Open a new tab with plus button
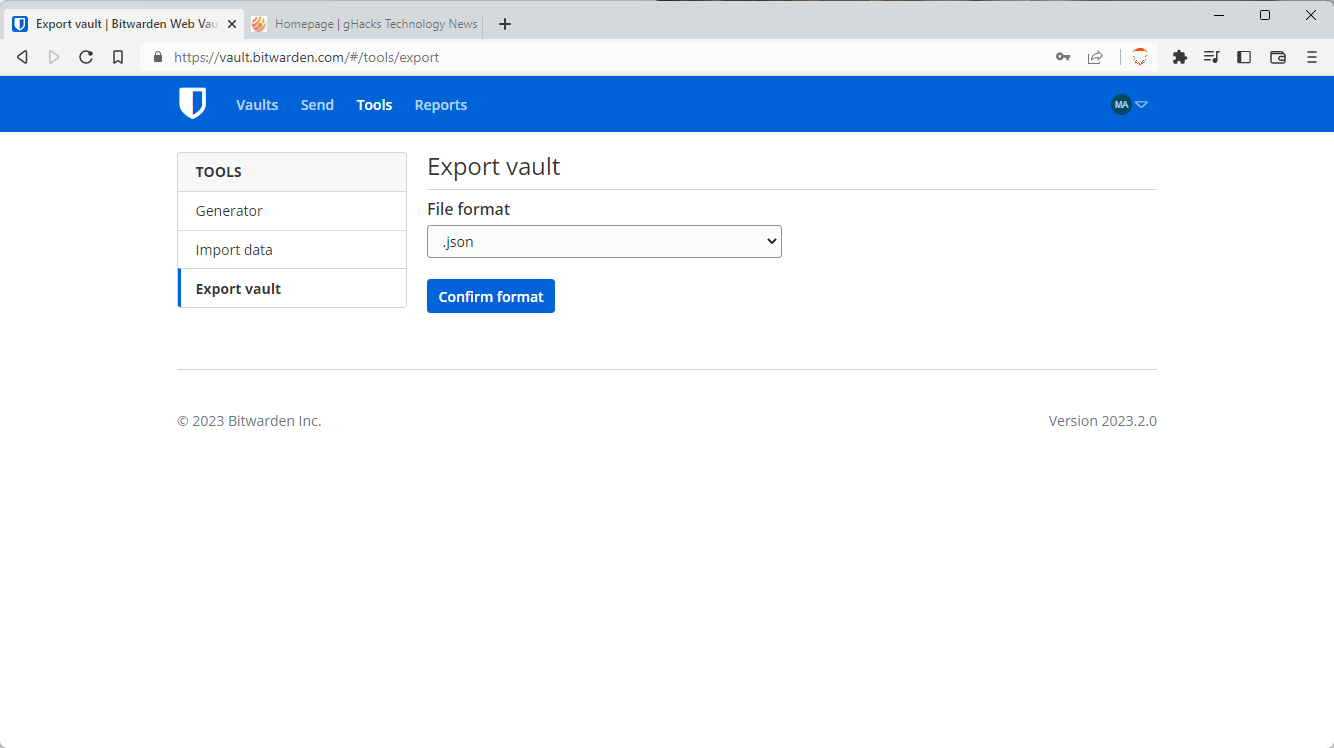The width and height of the screenshot is (1334, 748). tap(505, 24)
